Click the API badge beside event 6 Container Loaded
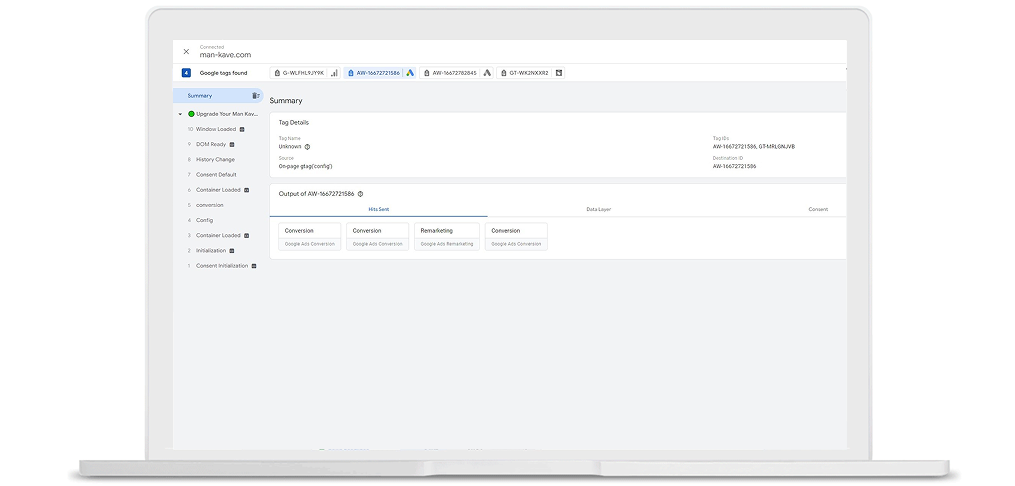The image size is (1015, 486). tap(246, 190)
